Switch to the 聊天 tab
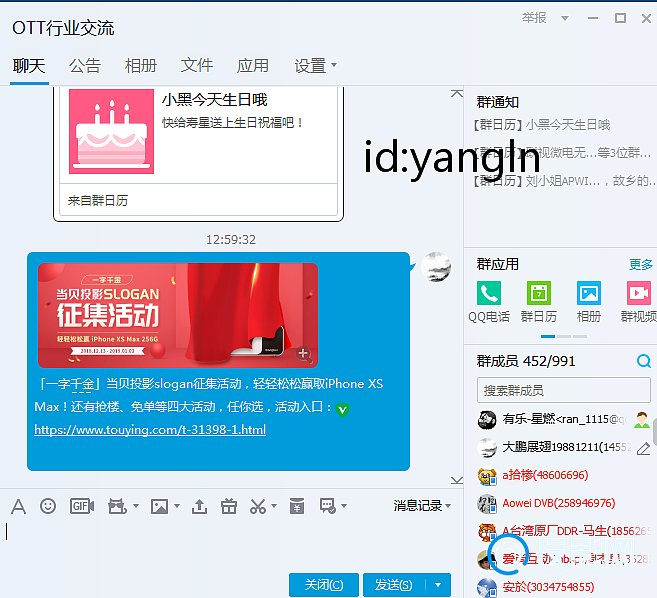Screen dimensions: 657x598 tap(29, 66)
